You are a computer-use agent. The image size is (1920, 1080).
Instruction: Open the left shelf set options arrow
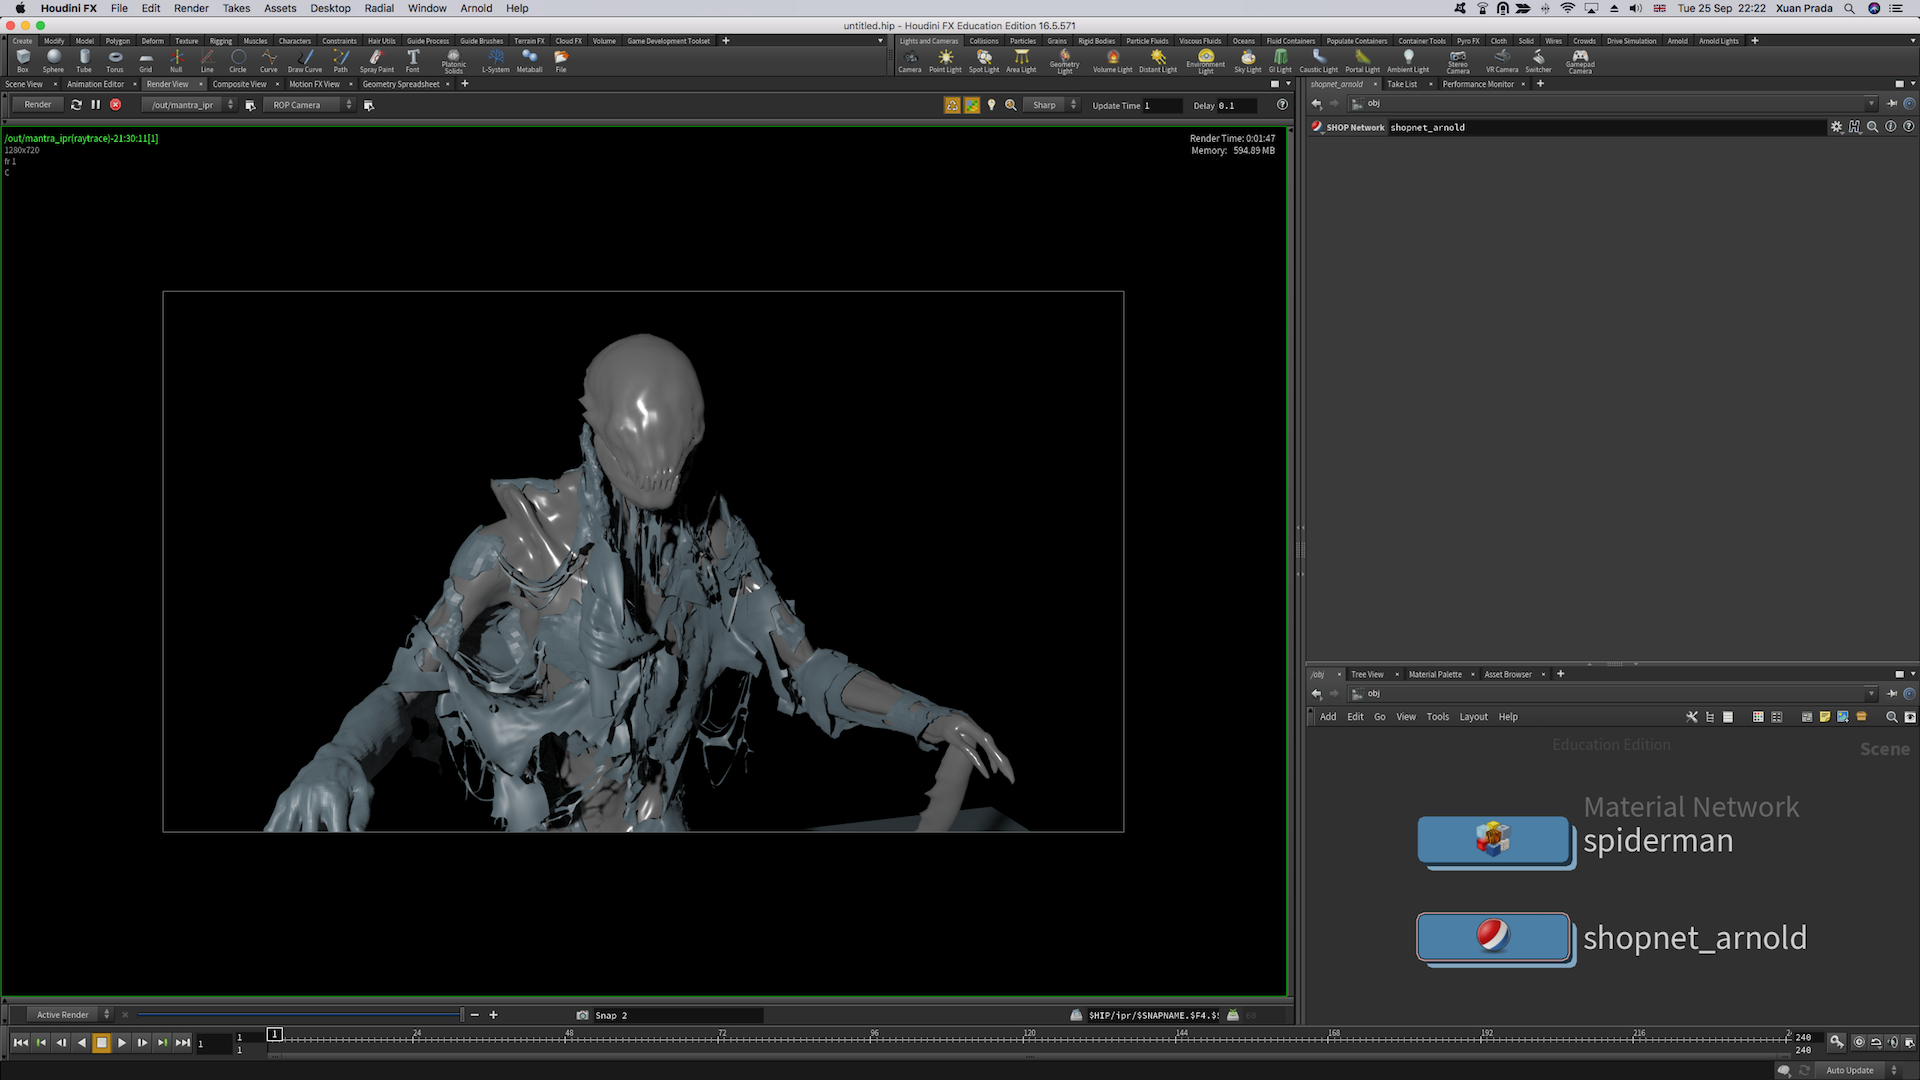(880, 41)
